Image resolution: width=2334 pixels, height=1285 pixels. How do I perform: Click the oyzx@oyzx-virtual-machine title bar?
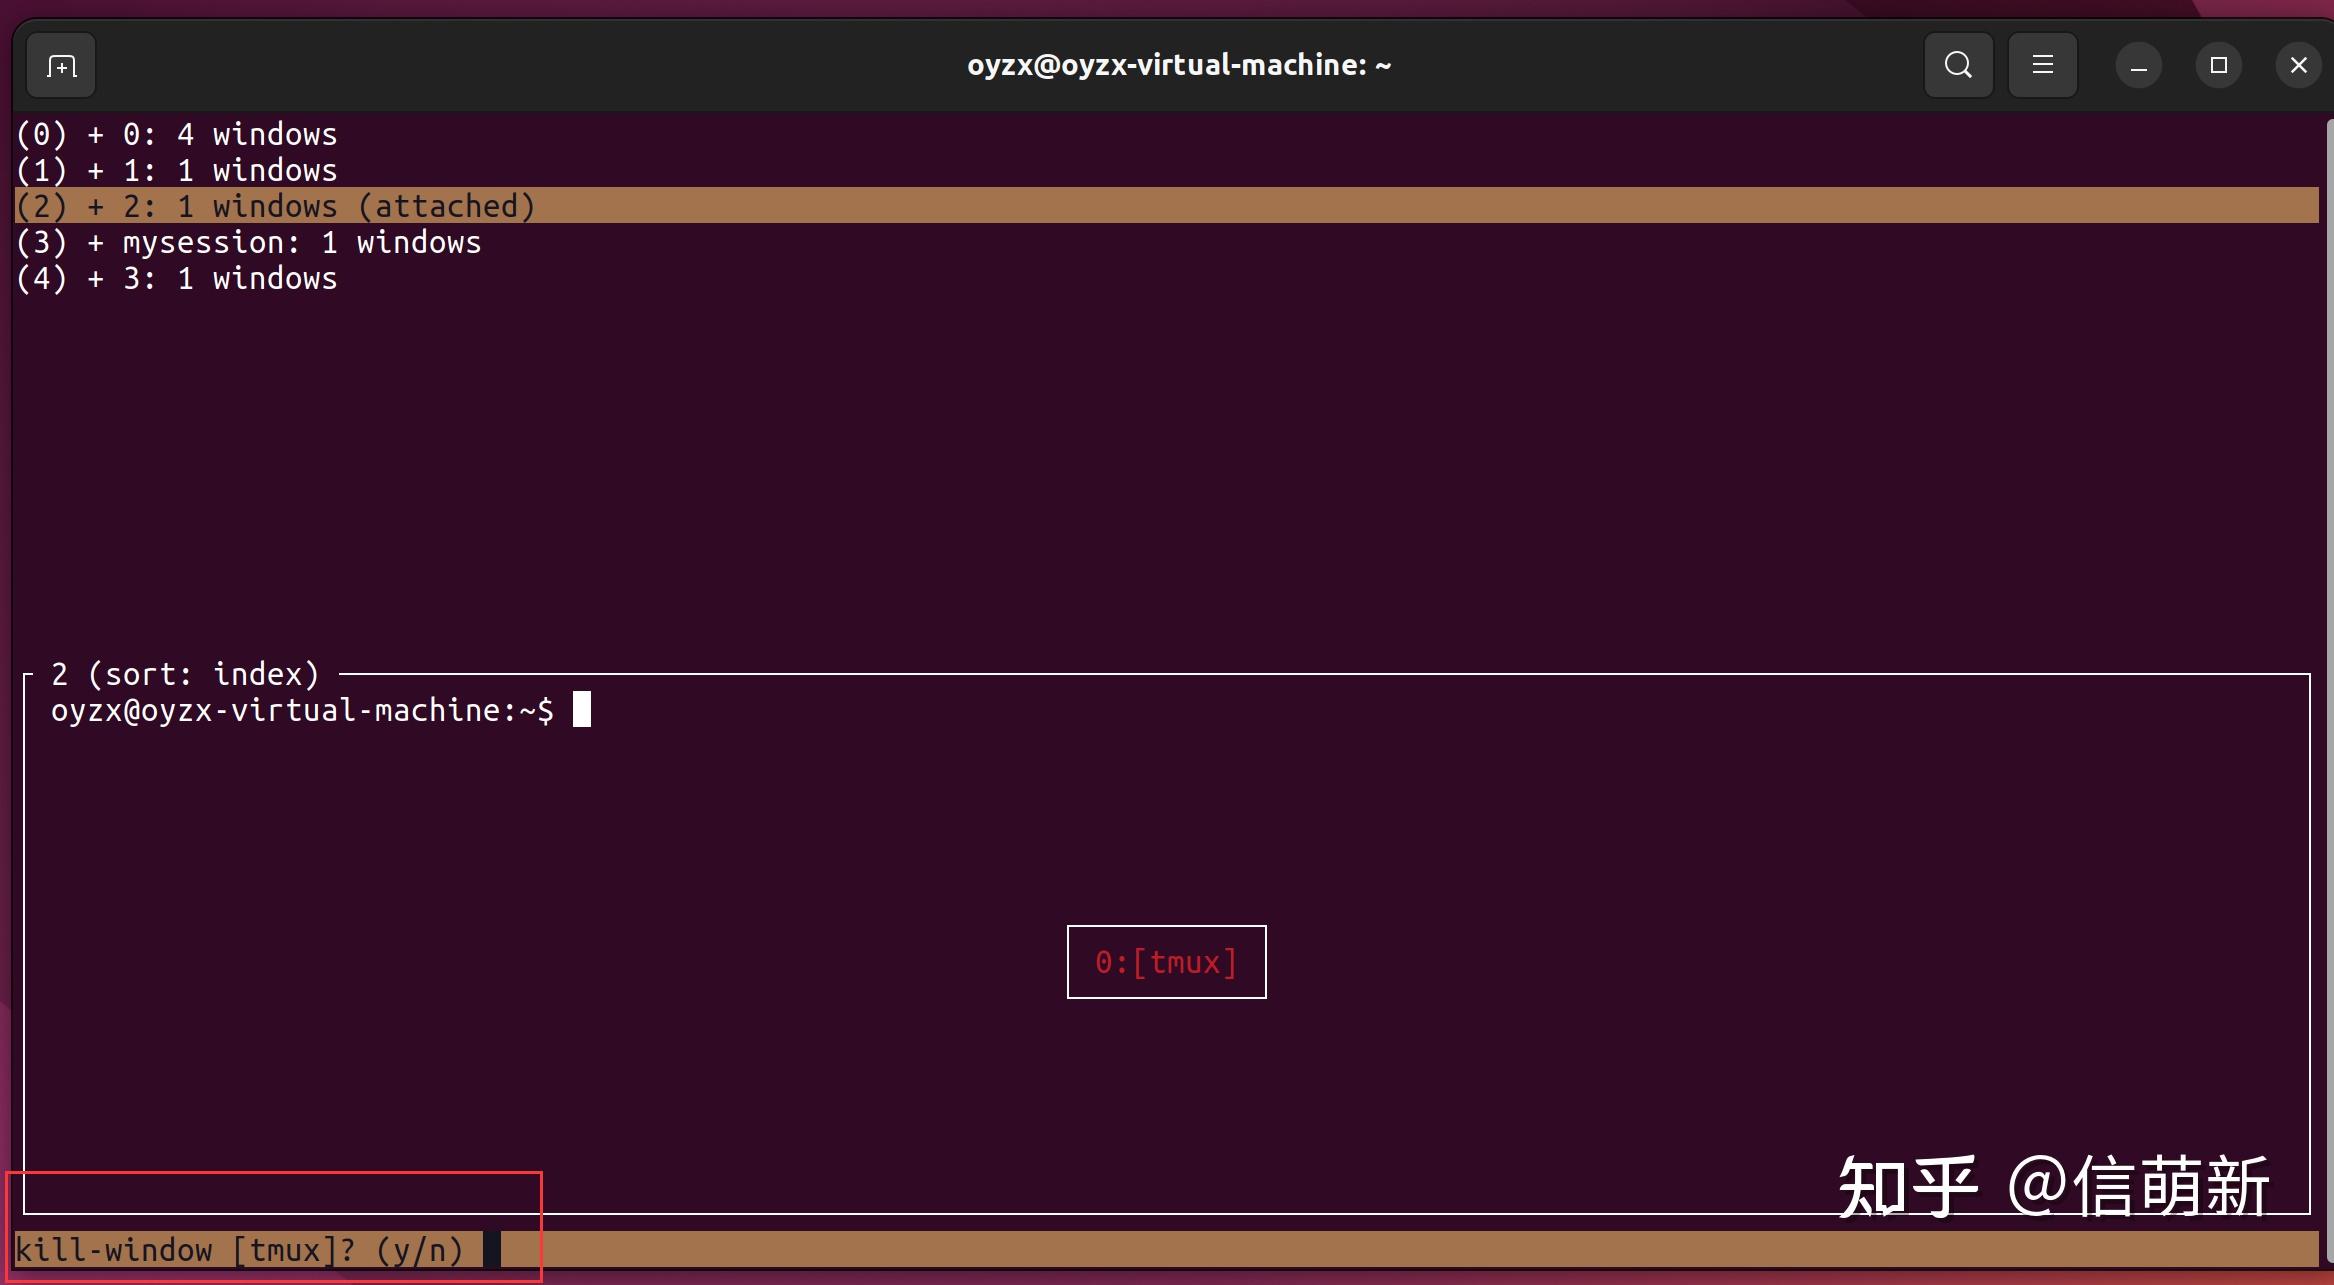tap(1178, 64)
